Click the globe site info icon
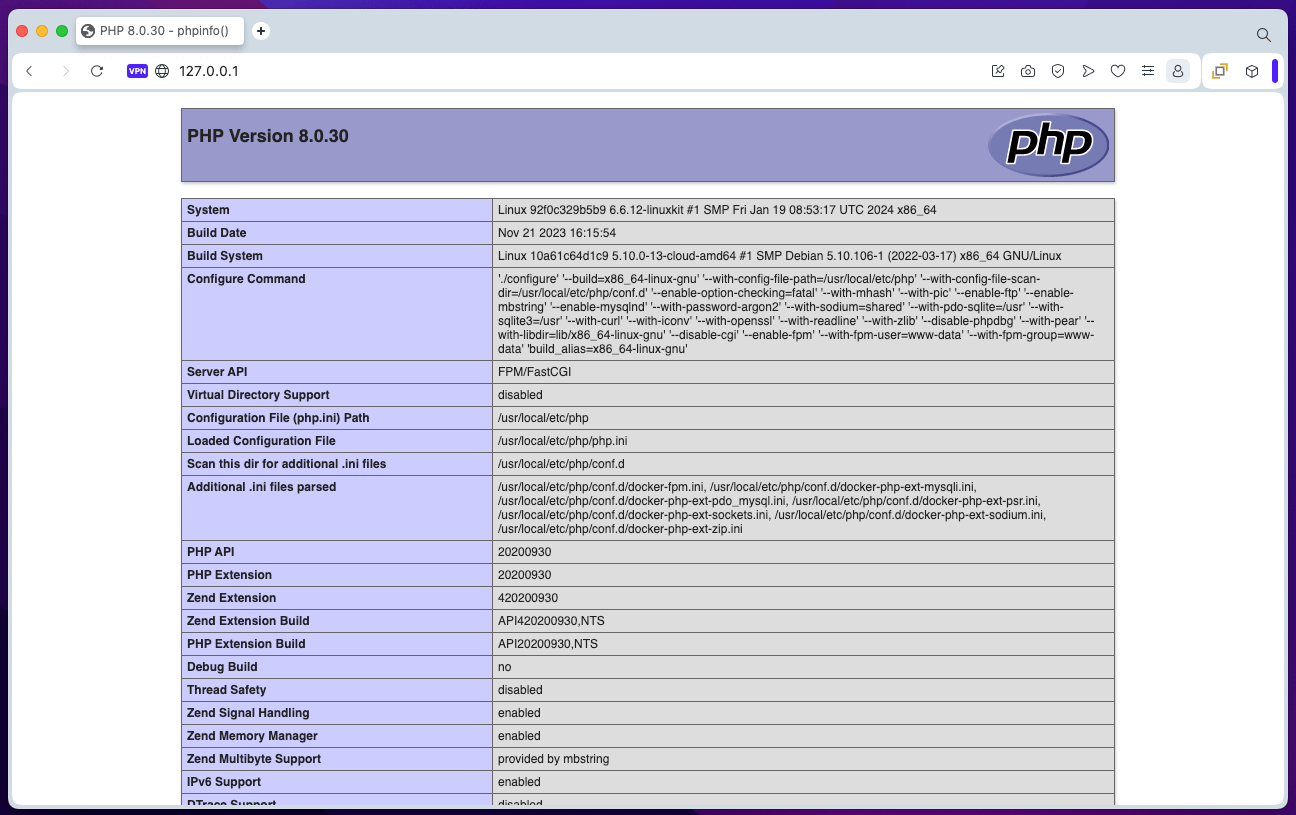Screen dimensions: 1296x815 click(x=162, y=71)
